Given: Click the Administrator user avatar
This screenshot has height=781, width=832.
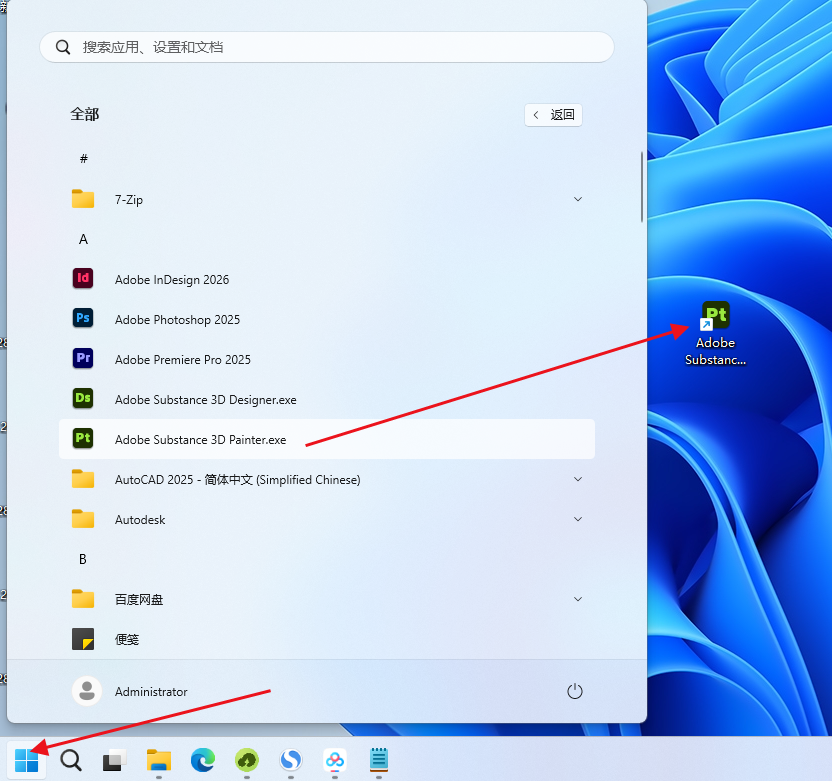Looking at the screenshot, I should [86, 691].
